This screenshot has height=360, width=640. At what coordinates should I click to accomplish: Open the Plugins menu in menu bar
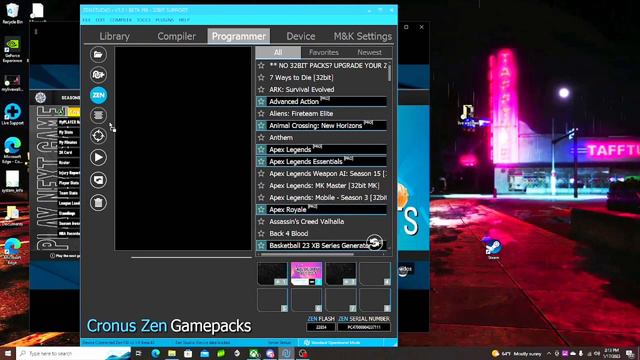(164, 20)
